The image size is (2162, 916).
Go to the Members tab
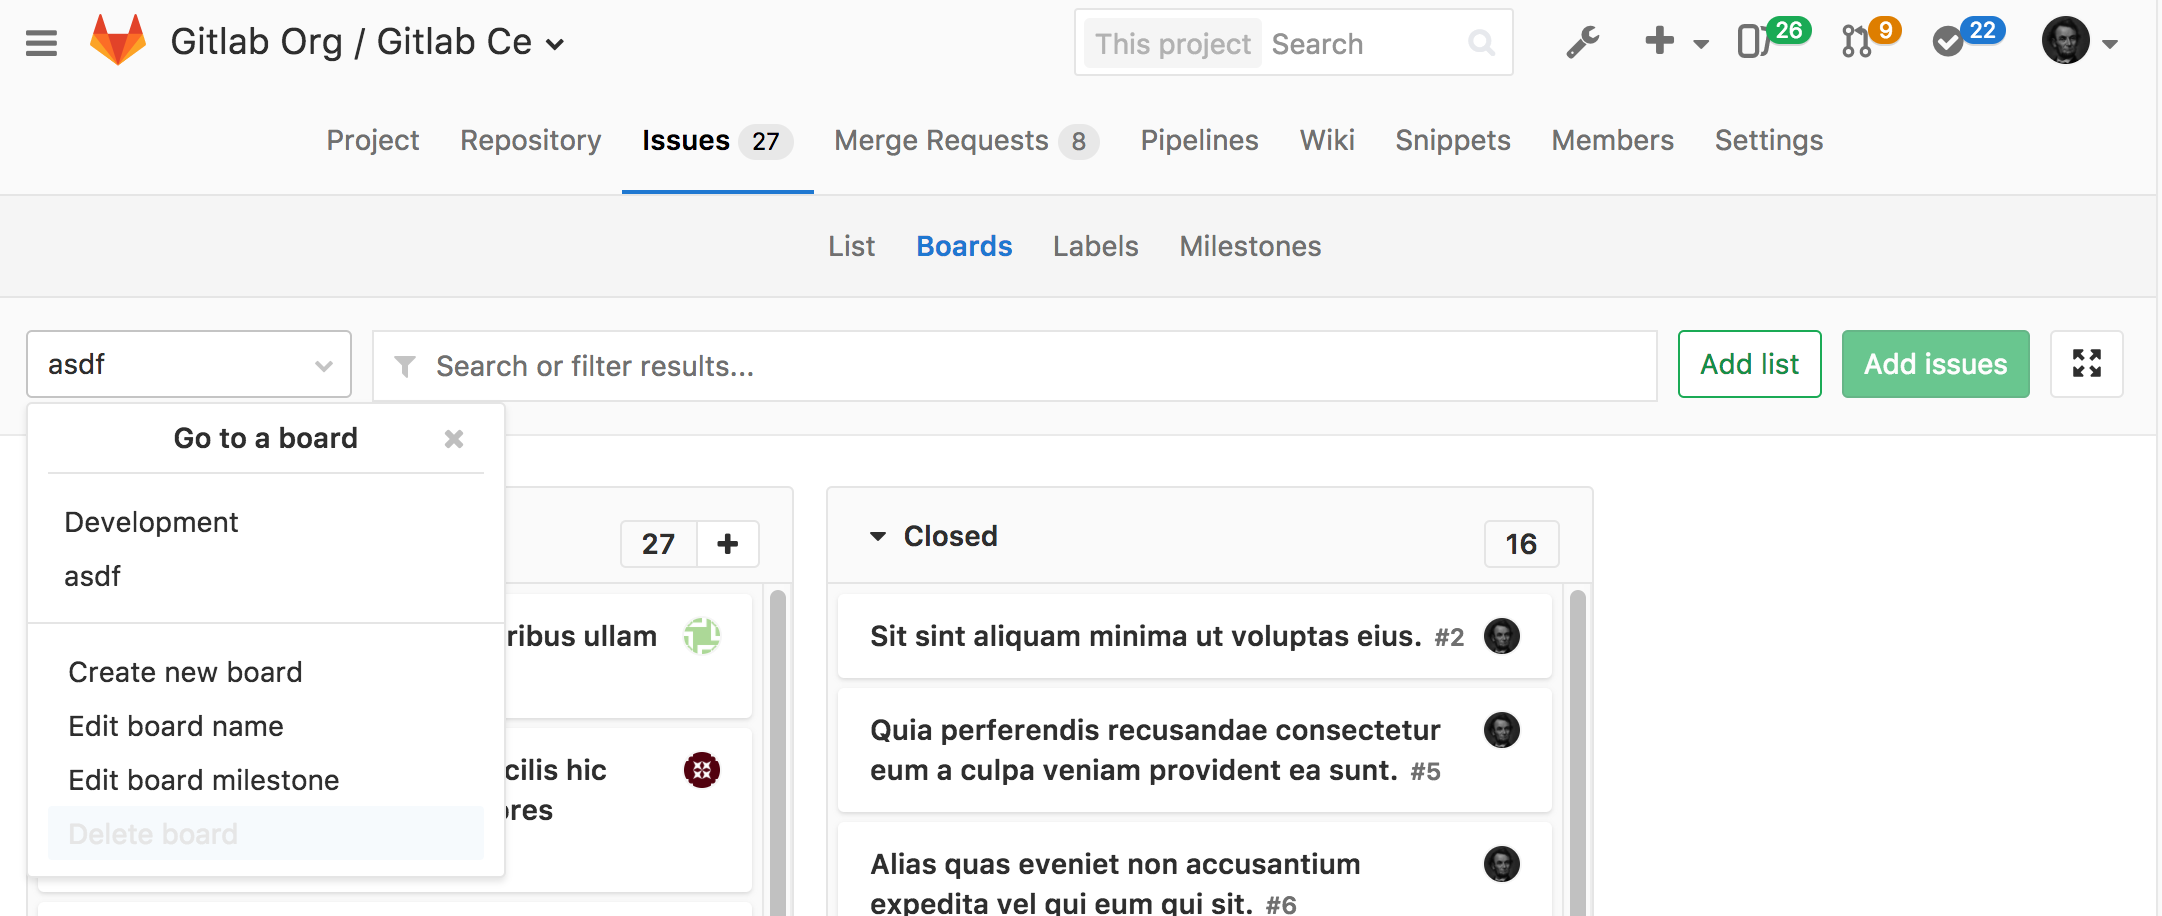(1612, 140)
